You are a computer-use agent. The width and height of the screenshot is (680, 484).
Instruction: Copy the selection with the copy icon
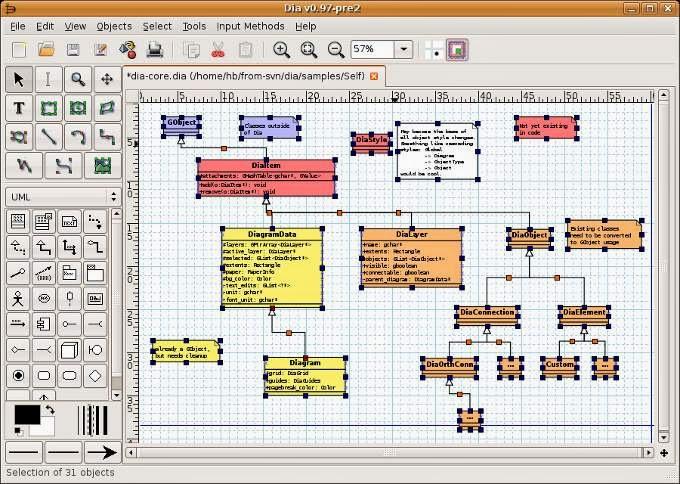[x=191, y=49]
